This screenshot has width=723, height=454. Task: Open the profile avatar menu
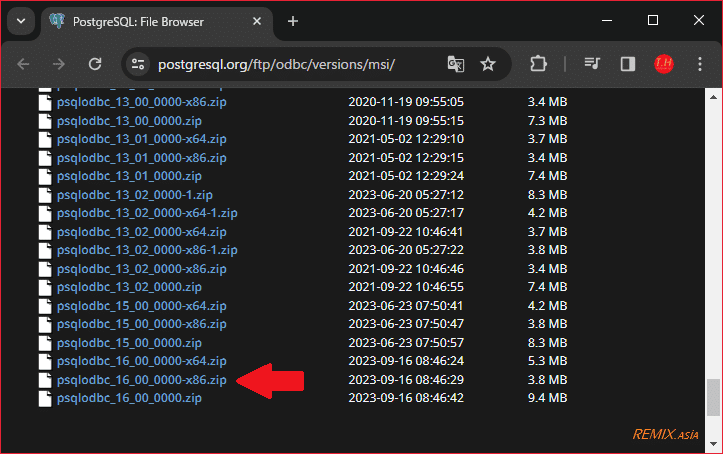click(664, 64)
